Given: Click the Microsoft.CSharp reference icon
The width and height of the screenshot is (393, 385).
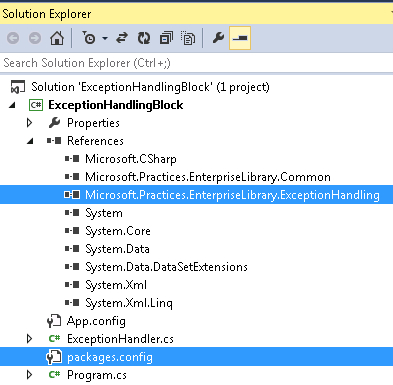Looking at the screenshot, I should click(x=72, y=159).
